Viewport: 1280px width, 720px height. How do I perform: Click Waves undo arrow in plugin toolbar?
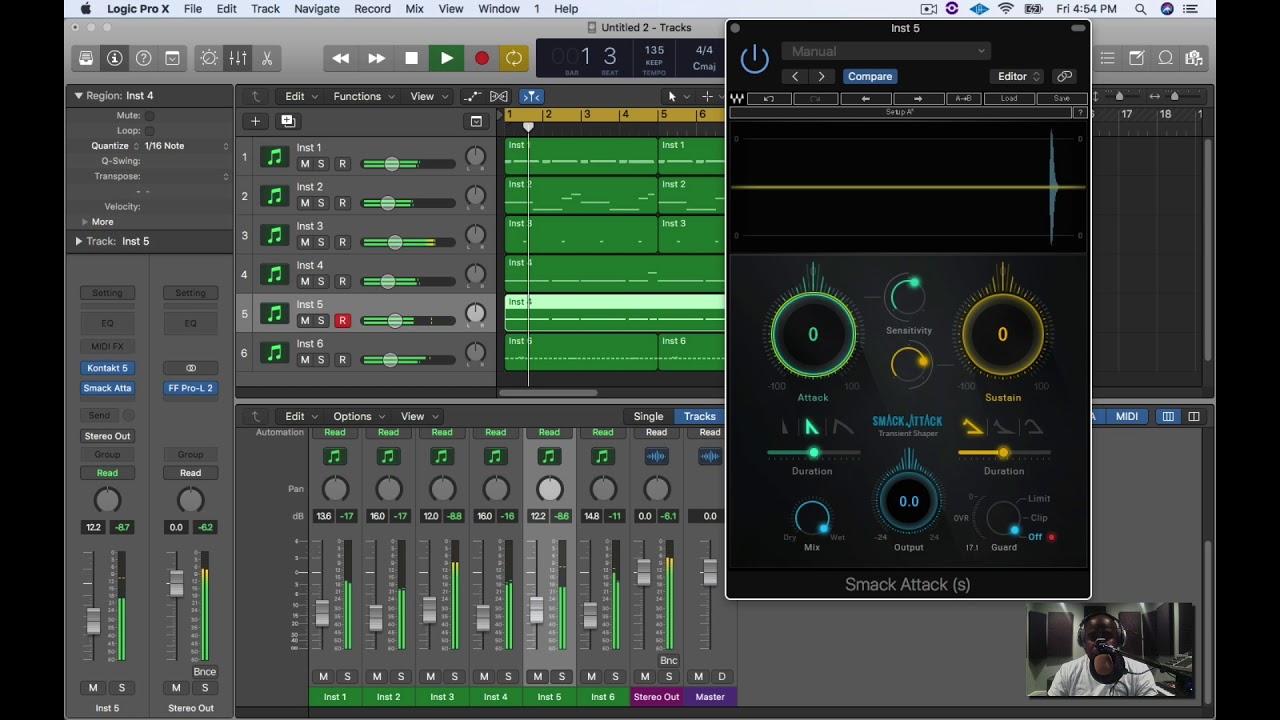coord(769,99)
